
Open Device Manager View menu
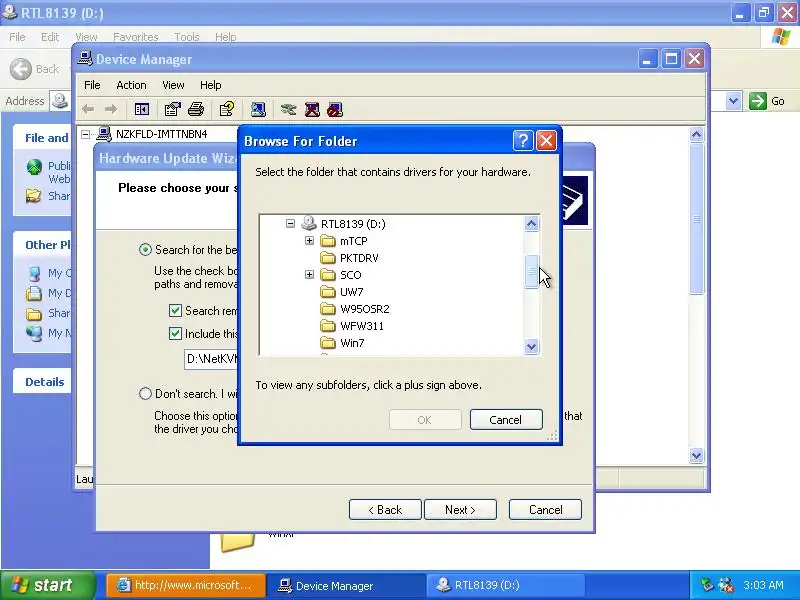(x=173, y=85)
